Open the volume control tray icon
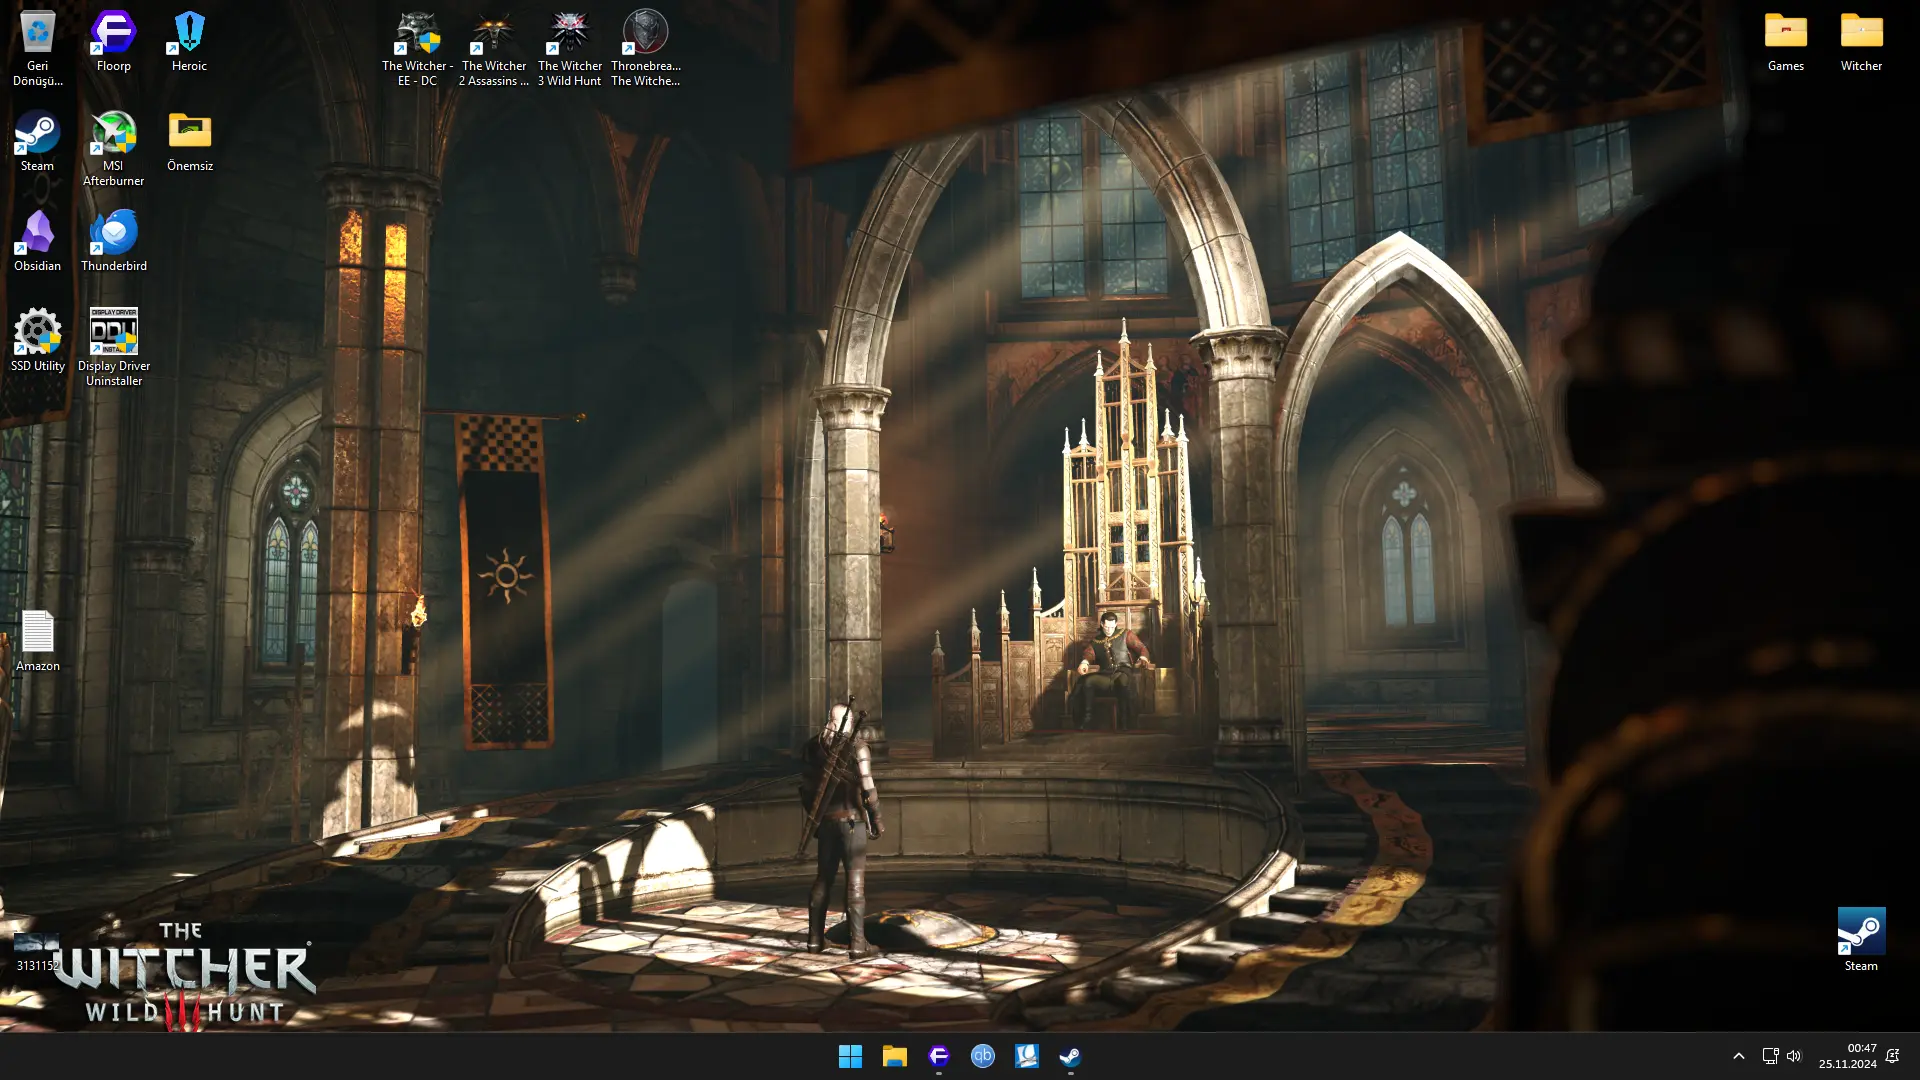The width and height of the screenshot is (1920, 1080). coord(1794,1056)
